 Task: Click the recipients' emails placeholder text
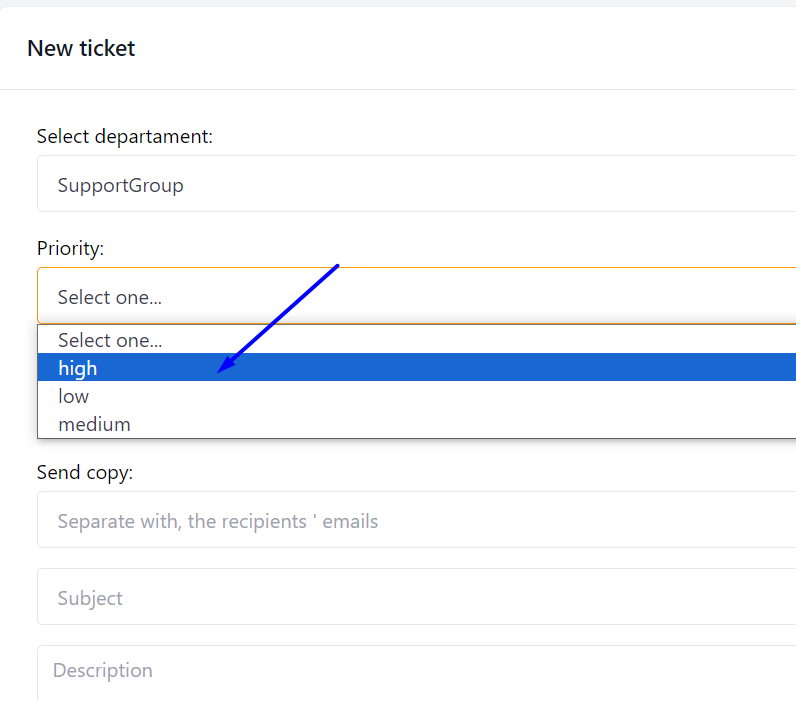coord(218,521)
